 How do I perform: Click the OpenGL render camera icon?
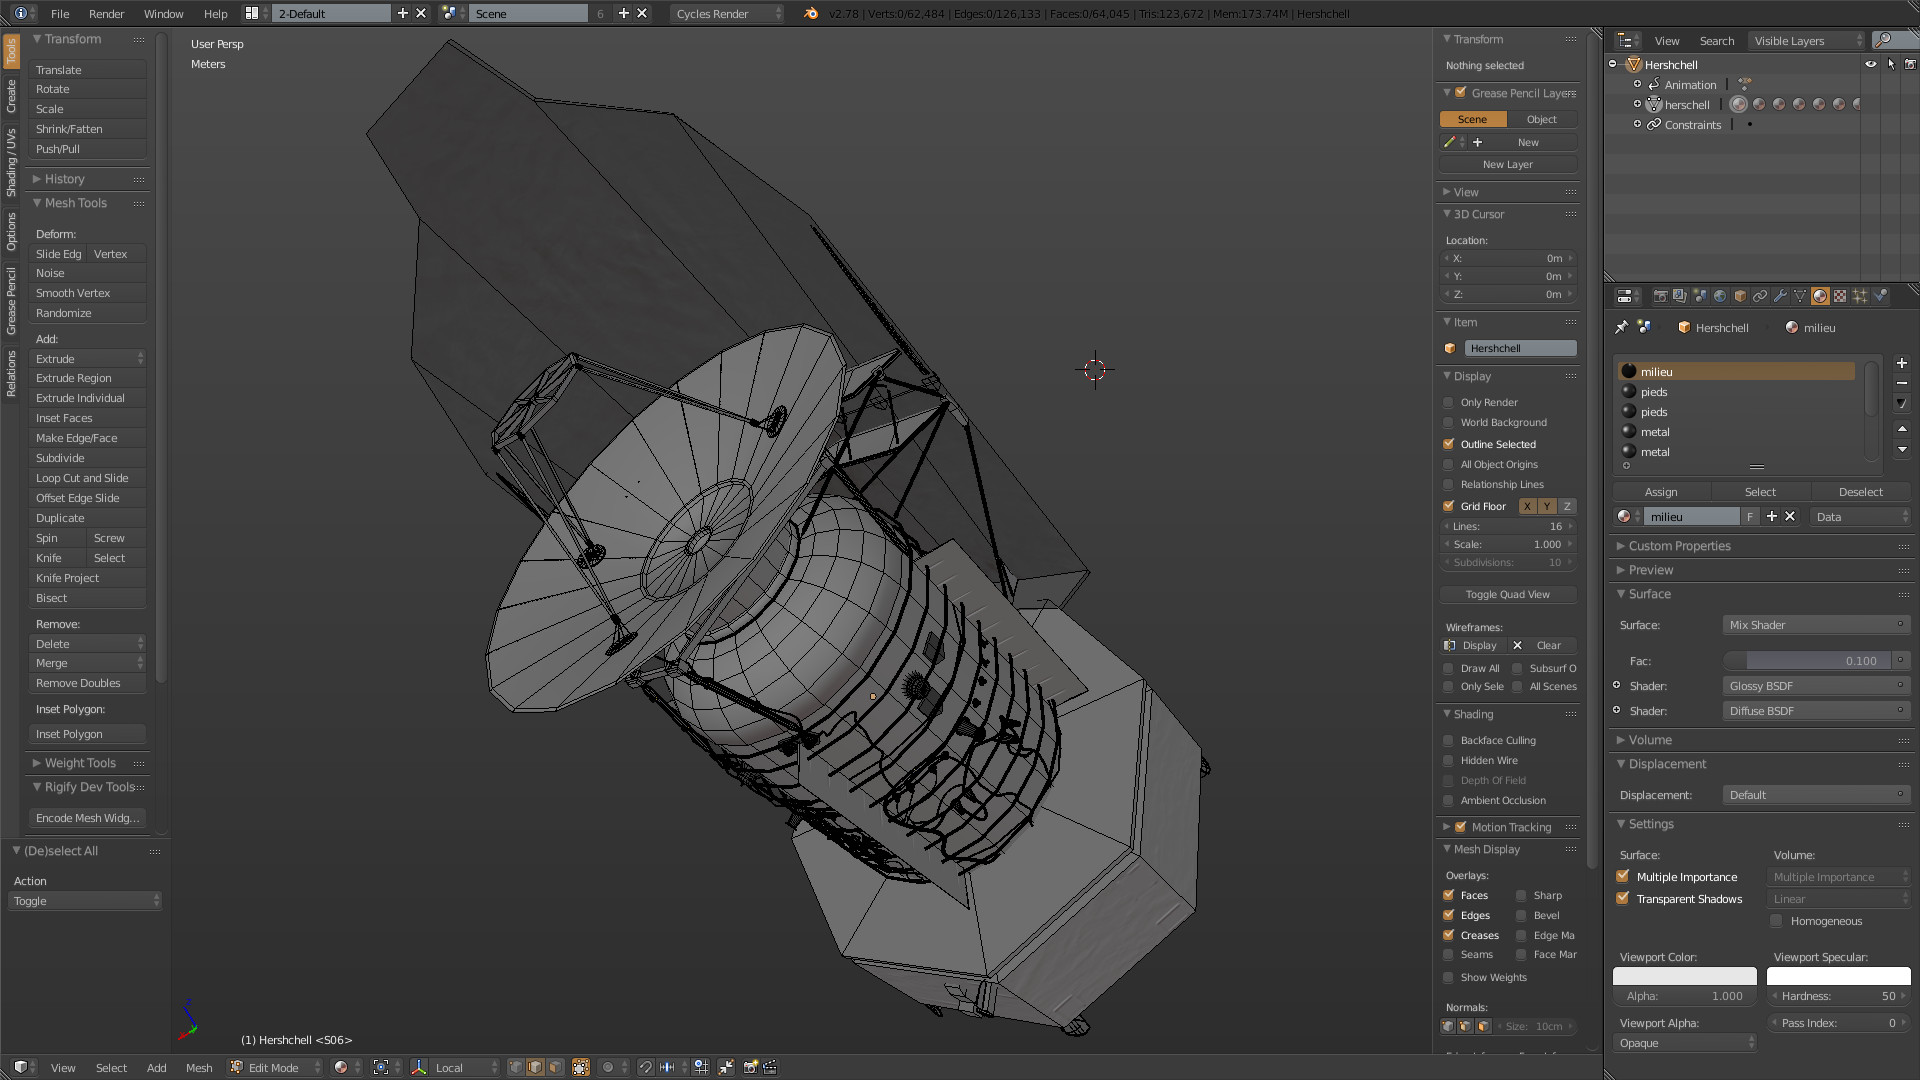pos(750,1067)
